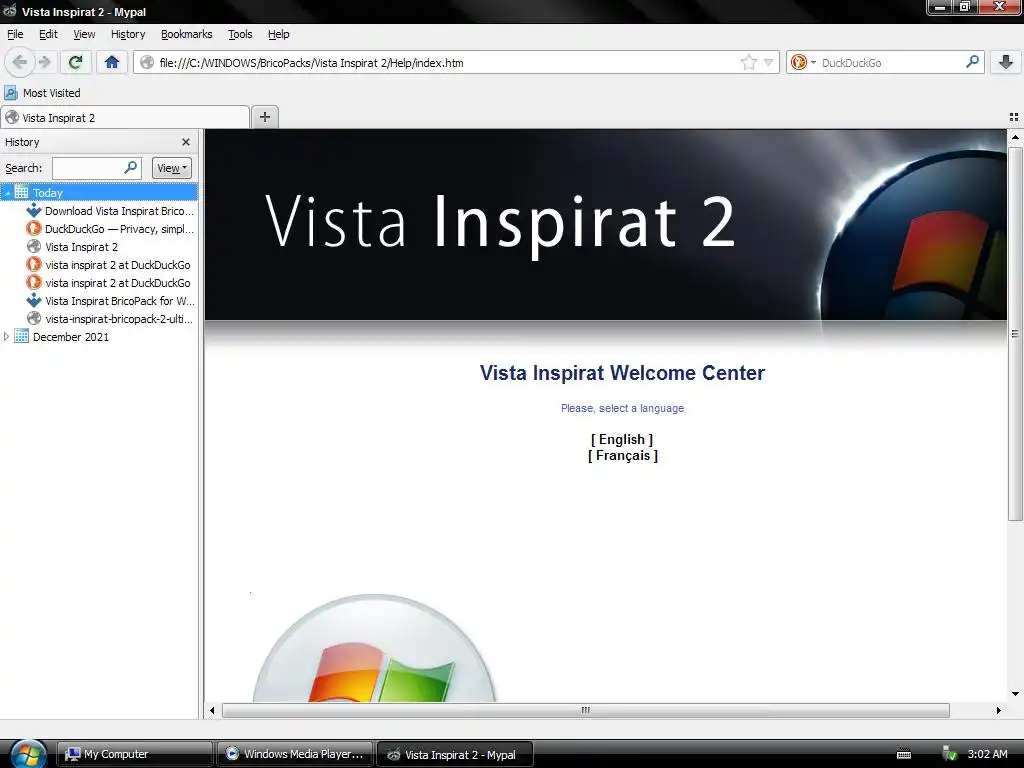Click the horizontal scrollbar right arrow
The height and width of the screenshot is (768, 1024).
tap(998, 710)
